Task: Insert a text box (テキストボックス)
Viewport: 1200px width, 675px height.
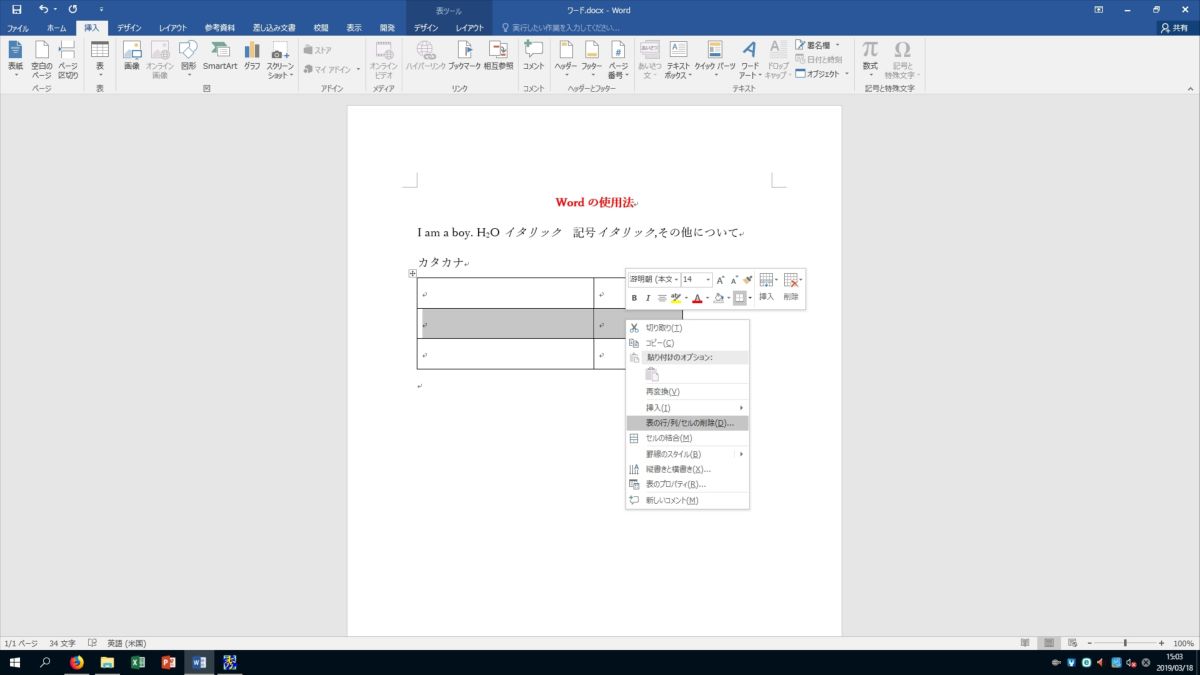Action: (x=678, y=60)
